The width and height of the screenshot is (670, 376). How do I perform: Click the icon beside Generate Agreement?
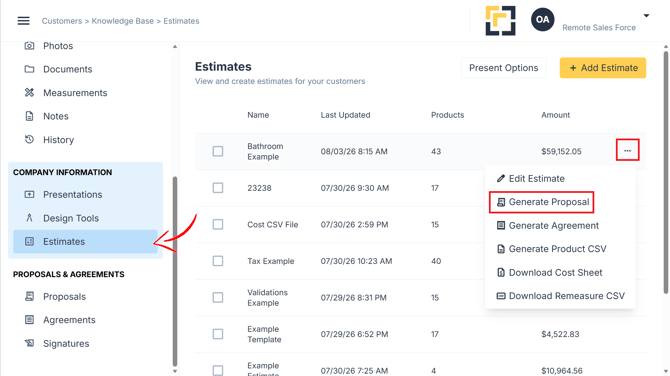(501, 226)
